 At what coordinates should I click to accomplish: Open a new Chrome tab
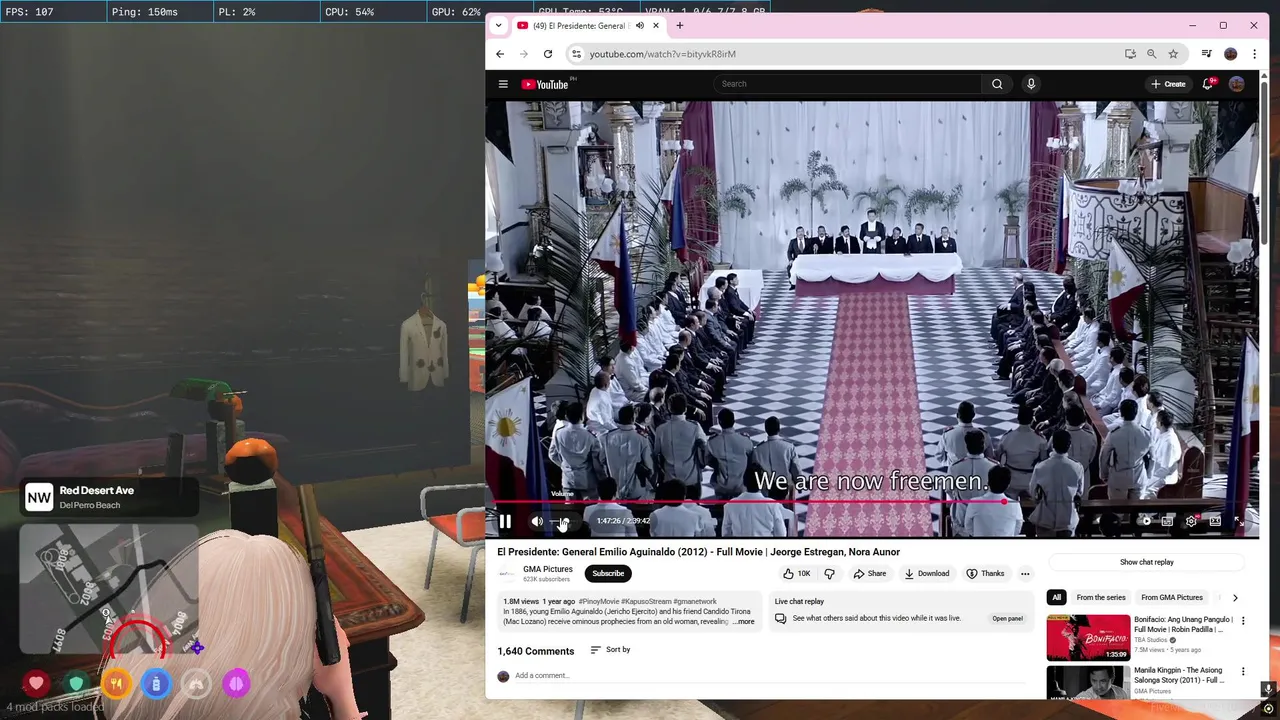point(680,25)
